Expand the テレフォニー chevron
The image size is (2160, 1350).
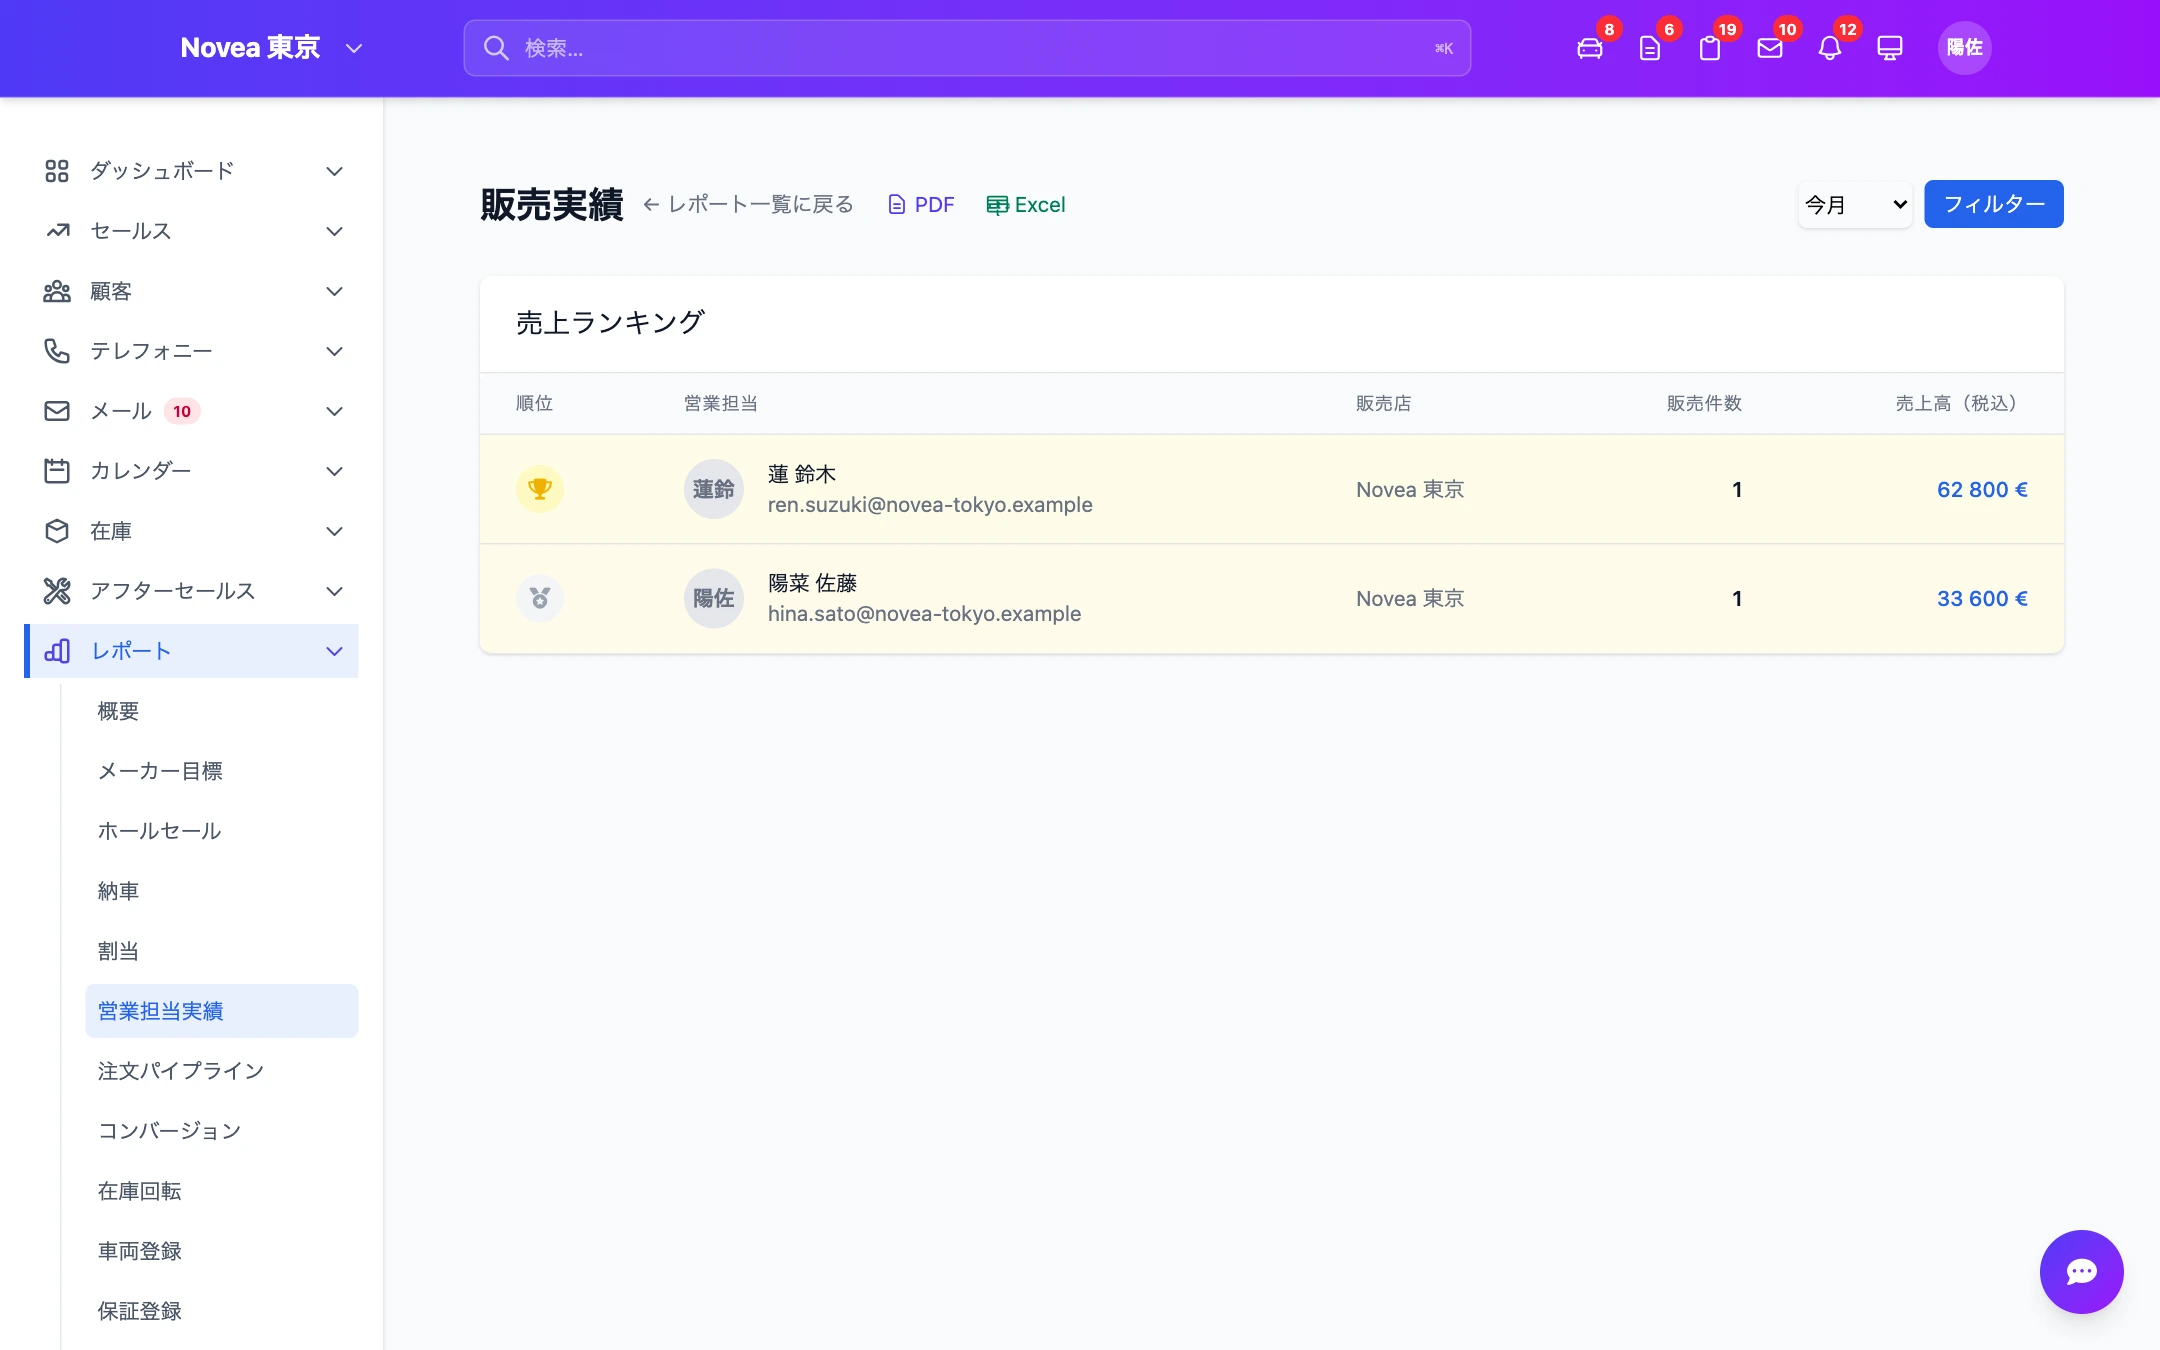(x=335, y=351)
